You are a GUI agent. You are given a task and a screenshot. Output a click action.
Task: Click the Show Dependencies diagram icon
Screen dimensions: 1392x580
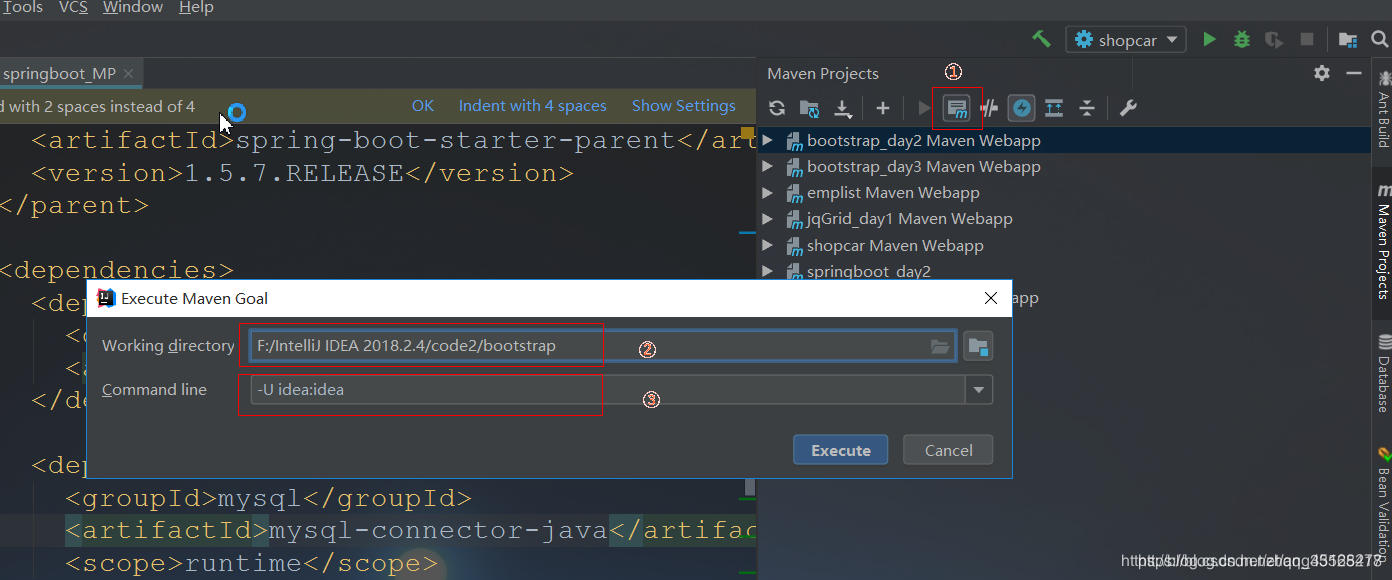click(x=1054, y=108)
